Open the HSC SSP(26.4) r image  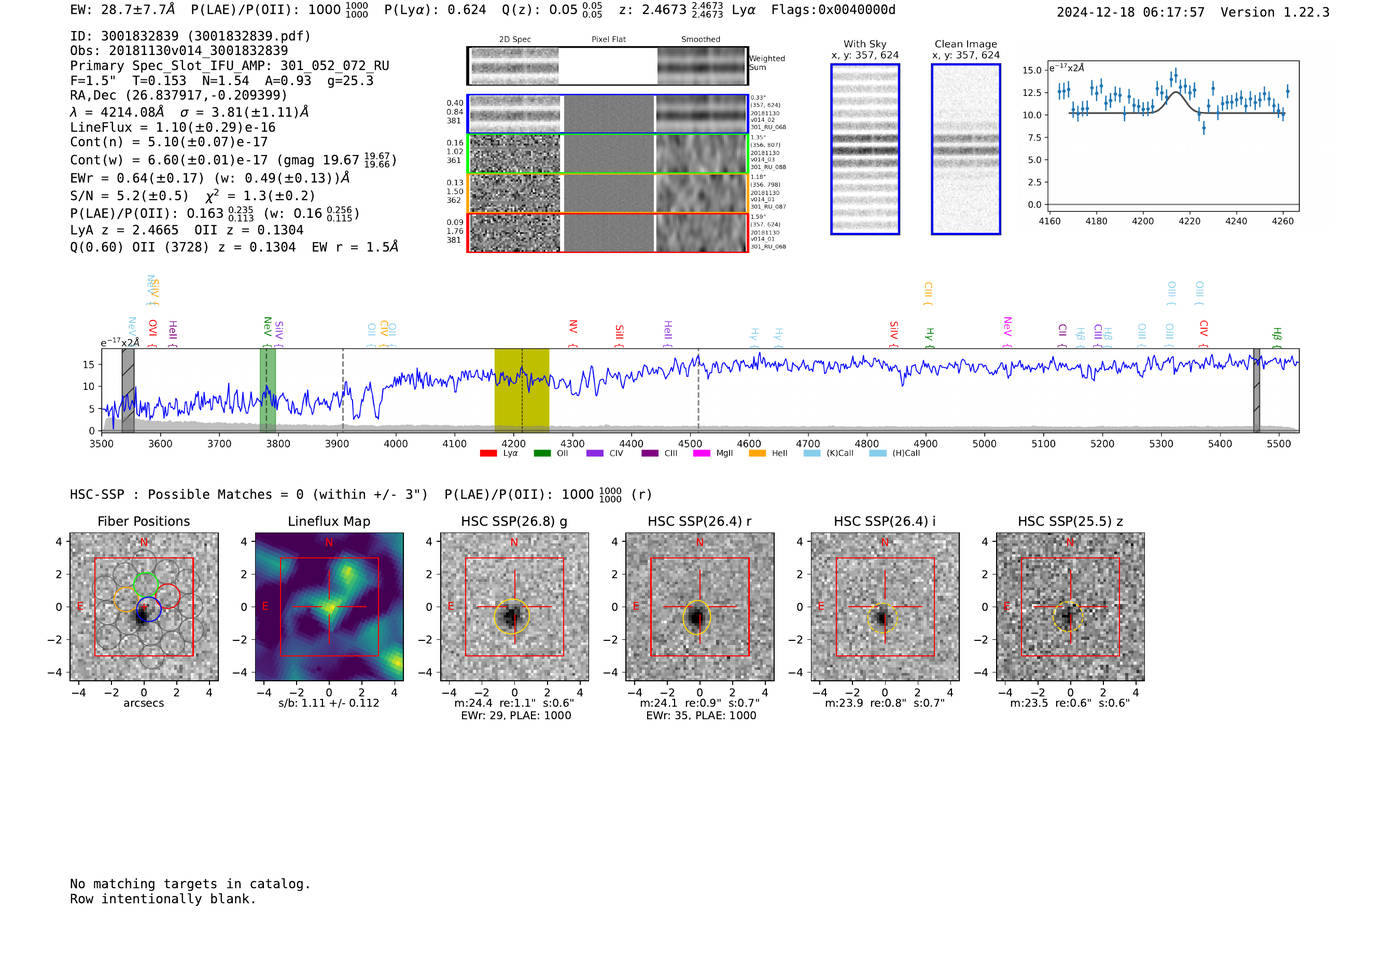[699, 607]
